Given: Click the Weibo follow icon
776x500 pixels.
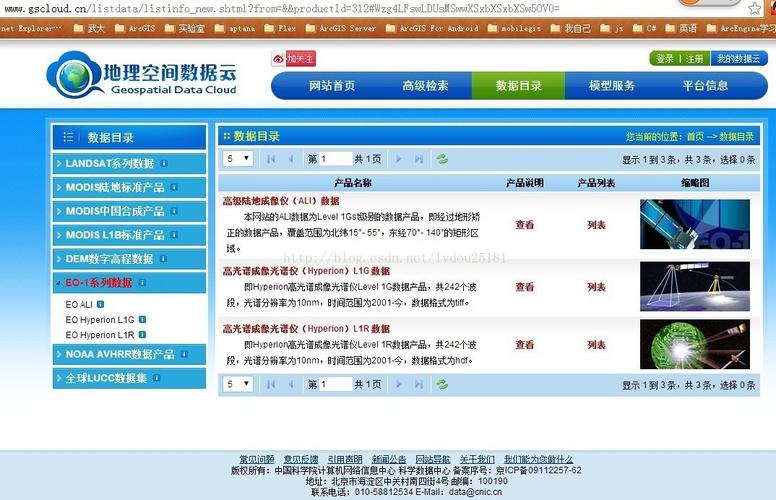Looking at the screenshot, I should pyautogui.click(x=279, y=59).
